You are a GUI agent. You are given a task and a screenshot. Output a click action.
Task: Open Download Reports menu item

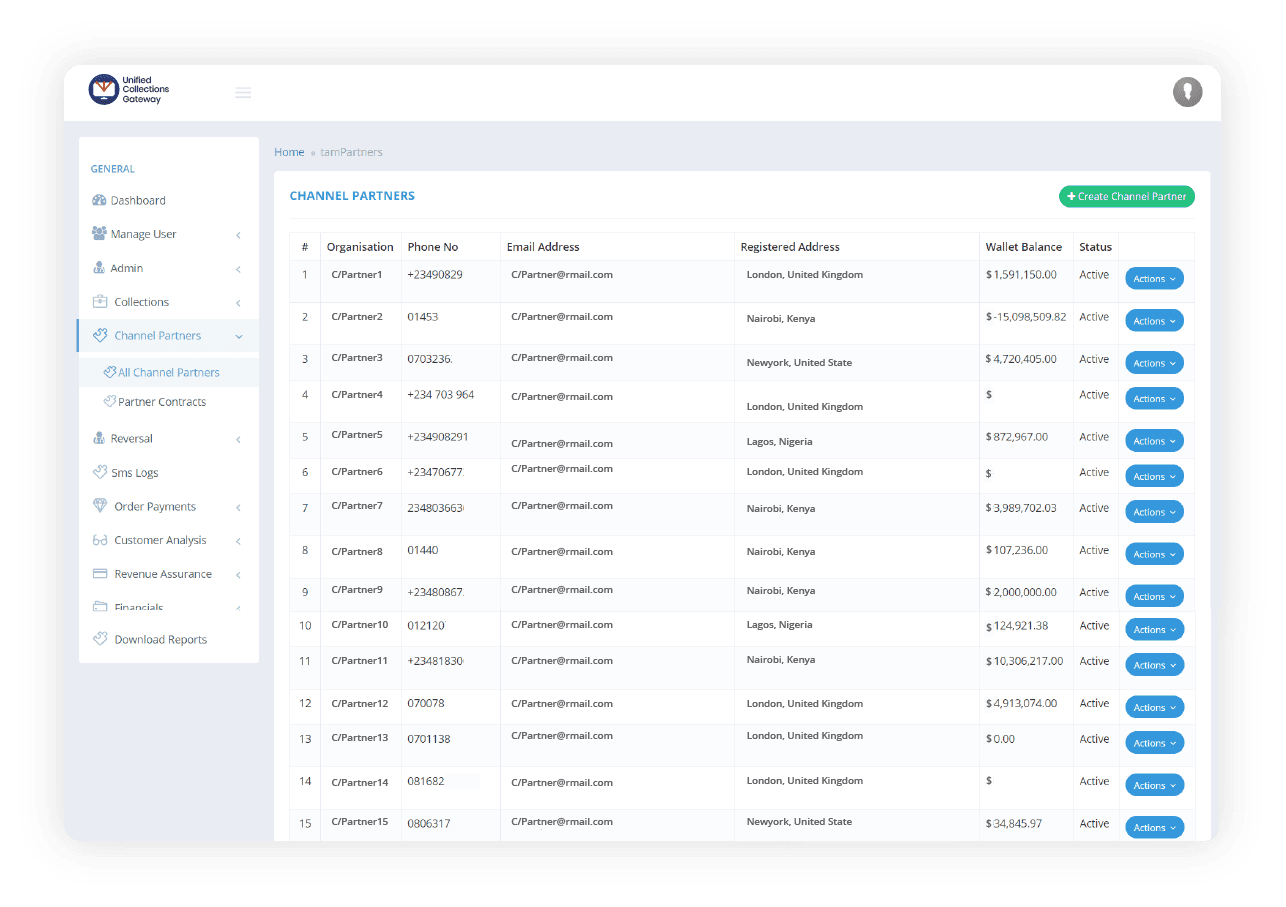pos(168,640)
